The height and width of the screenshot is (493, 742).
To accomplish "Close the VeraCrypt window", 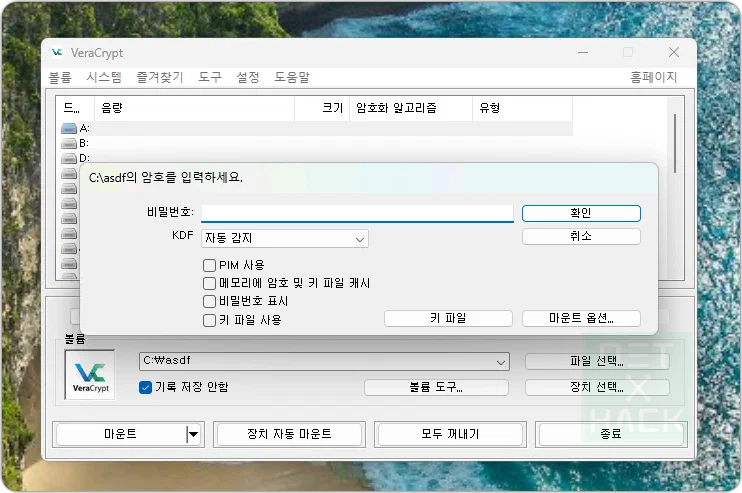I will coord(674,52).
